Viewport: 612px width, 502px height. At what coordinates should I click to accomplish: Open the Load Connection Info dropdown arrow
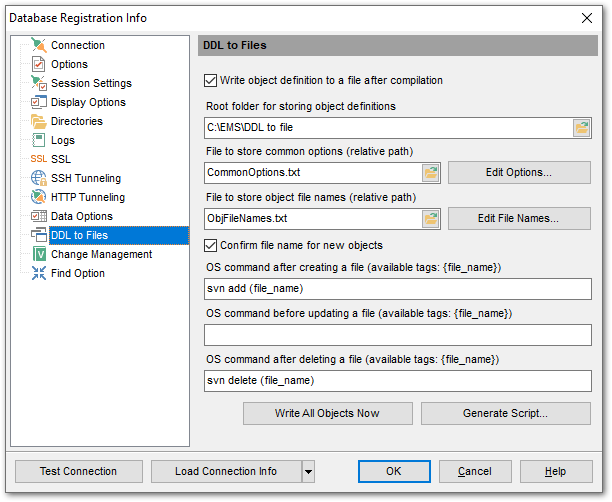pos(308,472)
